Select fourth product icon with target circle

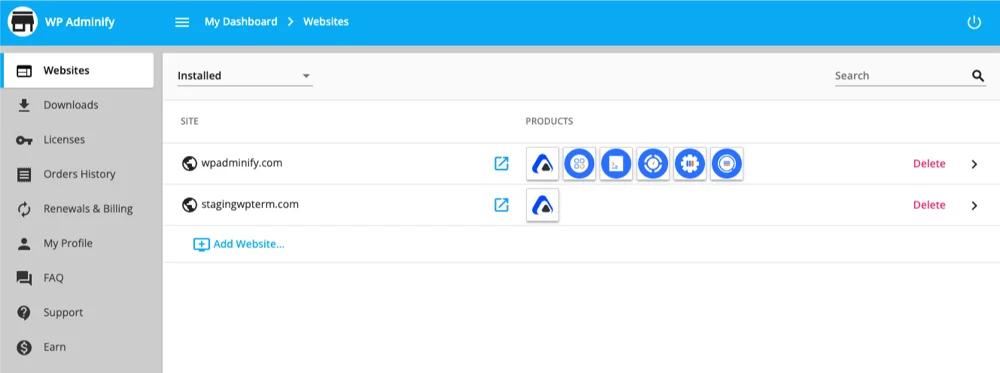tap(653, 164)
